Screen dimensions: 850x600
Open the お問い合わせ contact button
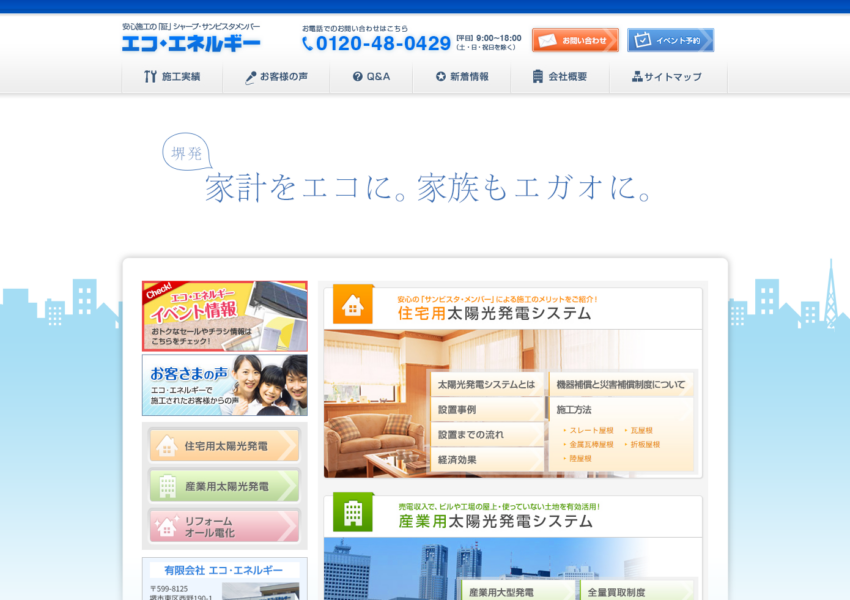click(575, 40)
